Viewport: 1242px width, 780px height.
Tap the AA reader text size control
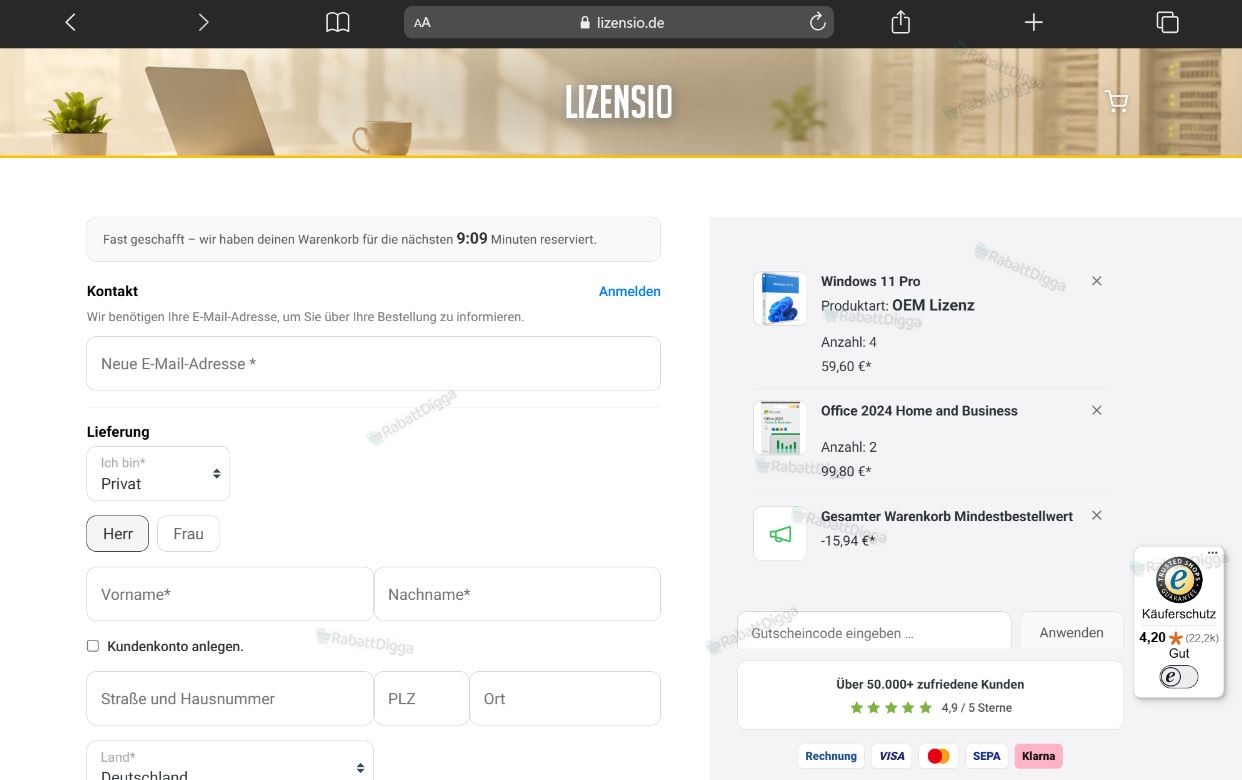click(x=422, y=22)
